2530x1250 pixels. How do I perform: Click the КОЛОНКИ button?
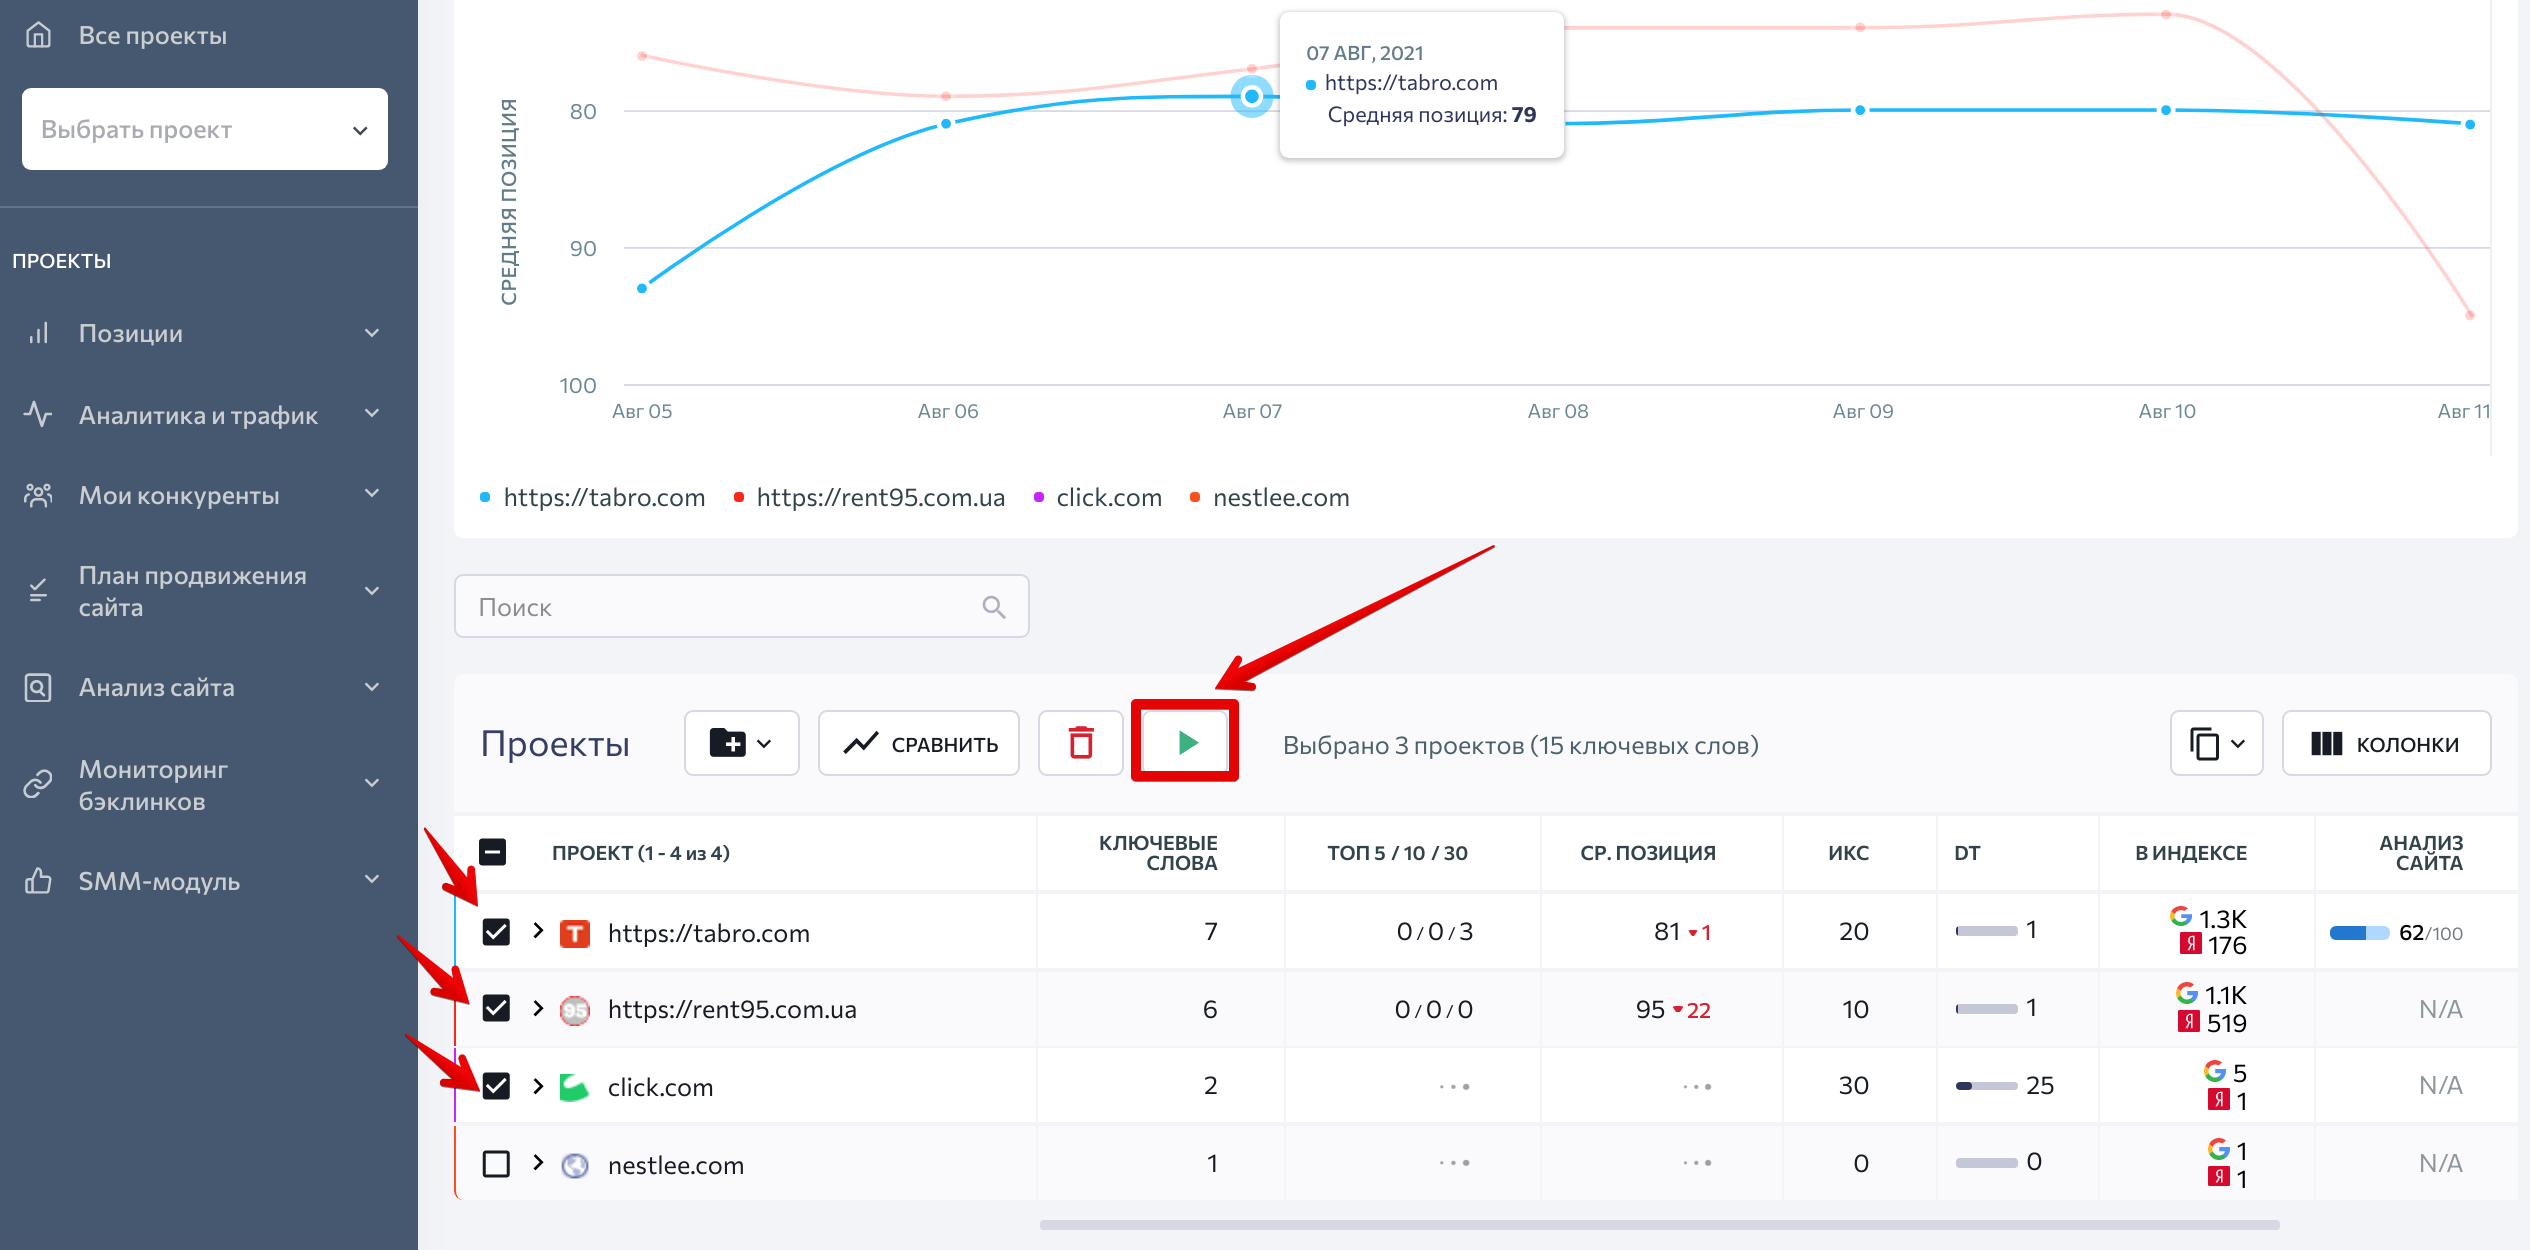click(2386, 743)
